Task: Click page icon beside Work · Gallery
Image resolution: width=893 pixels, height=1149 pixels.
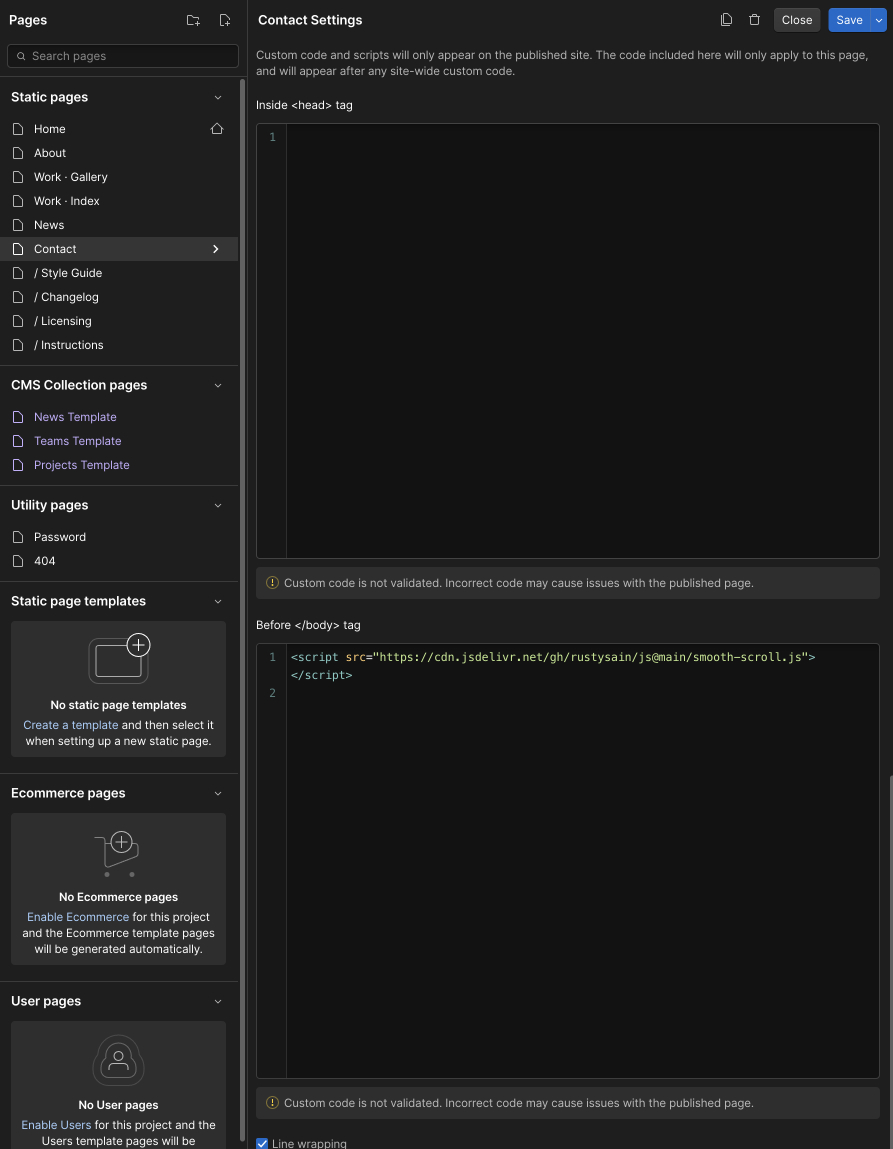Action: point(18,177)
